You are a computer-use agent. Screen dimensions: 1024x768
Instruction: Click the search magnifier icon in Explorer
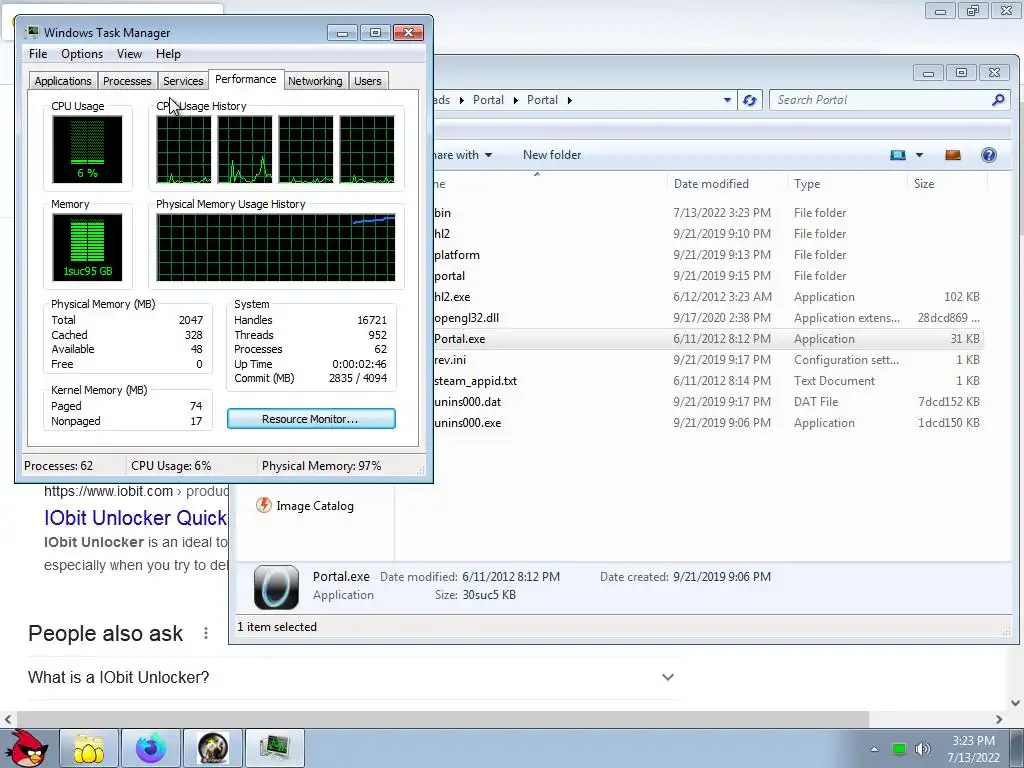(998, 100)
